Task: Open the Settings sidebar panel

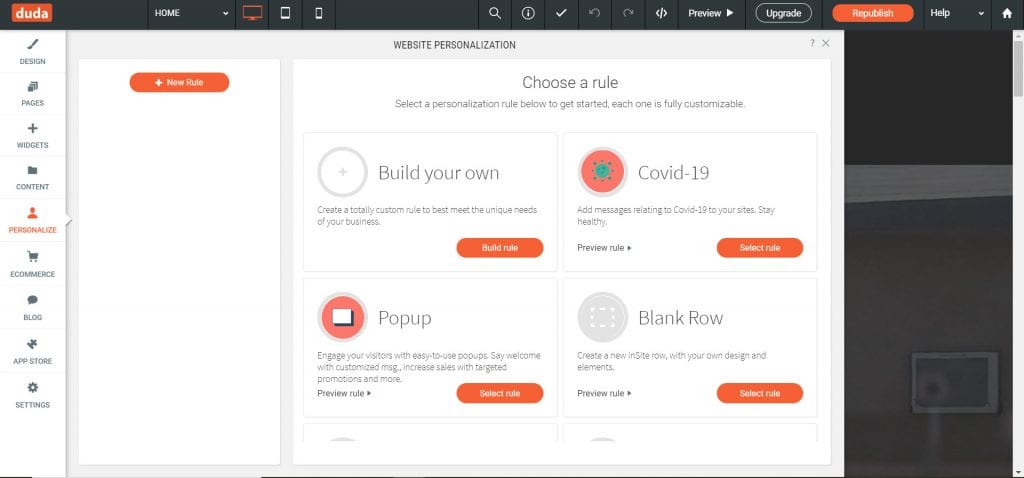Action: tap(33, 396)
